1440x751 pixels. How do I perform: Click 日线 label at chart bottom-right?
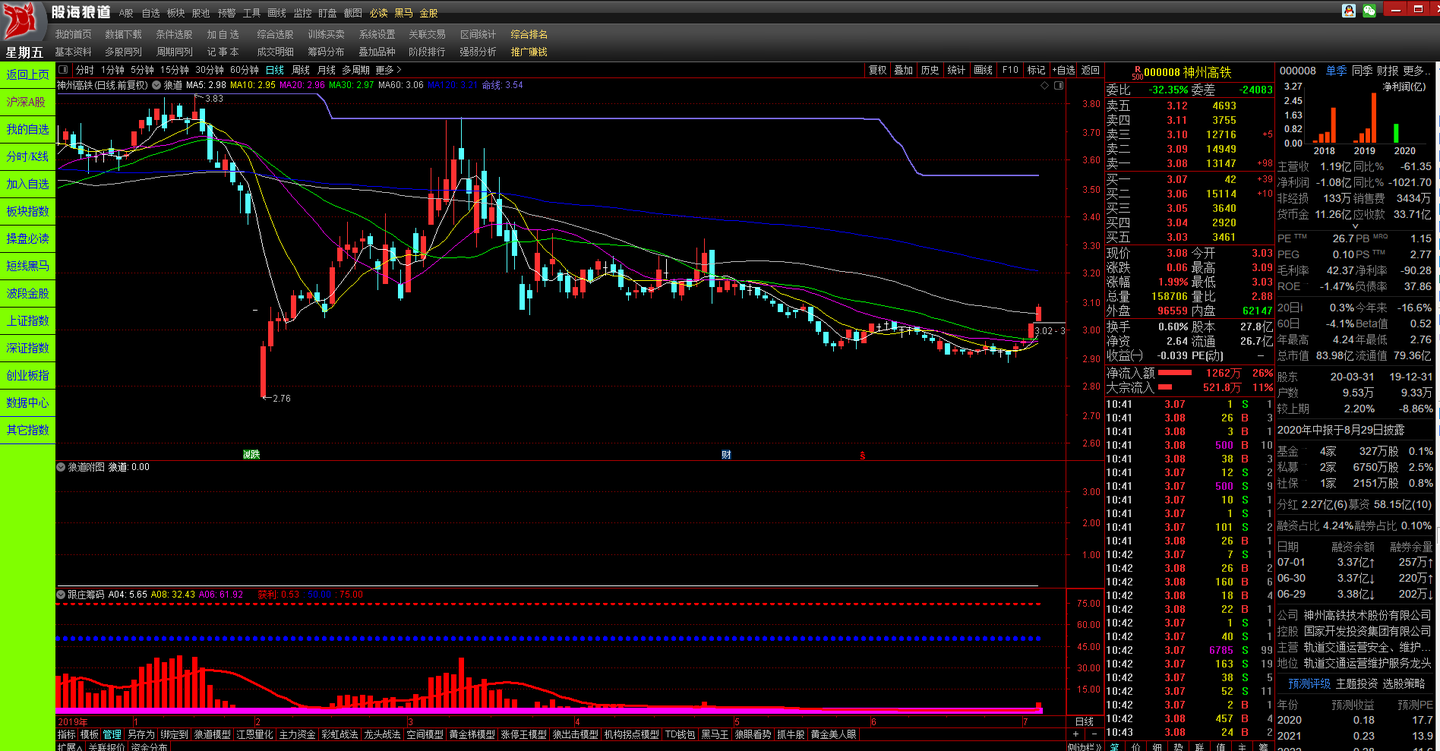coord(1084,721)
